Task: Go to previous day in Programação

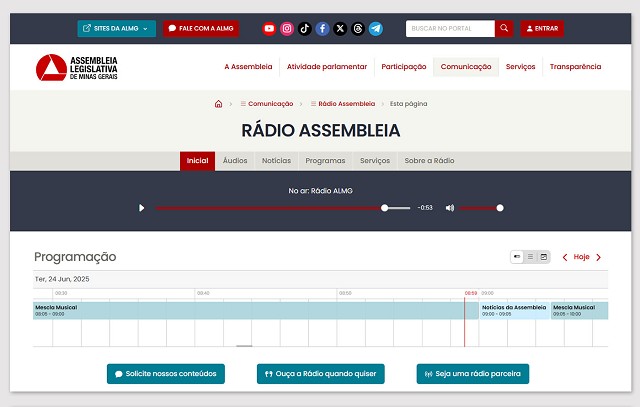Action: pyautogui.click(x=565, y=257)
